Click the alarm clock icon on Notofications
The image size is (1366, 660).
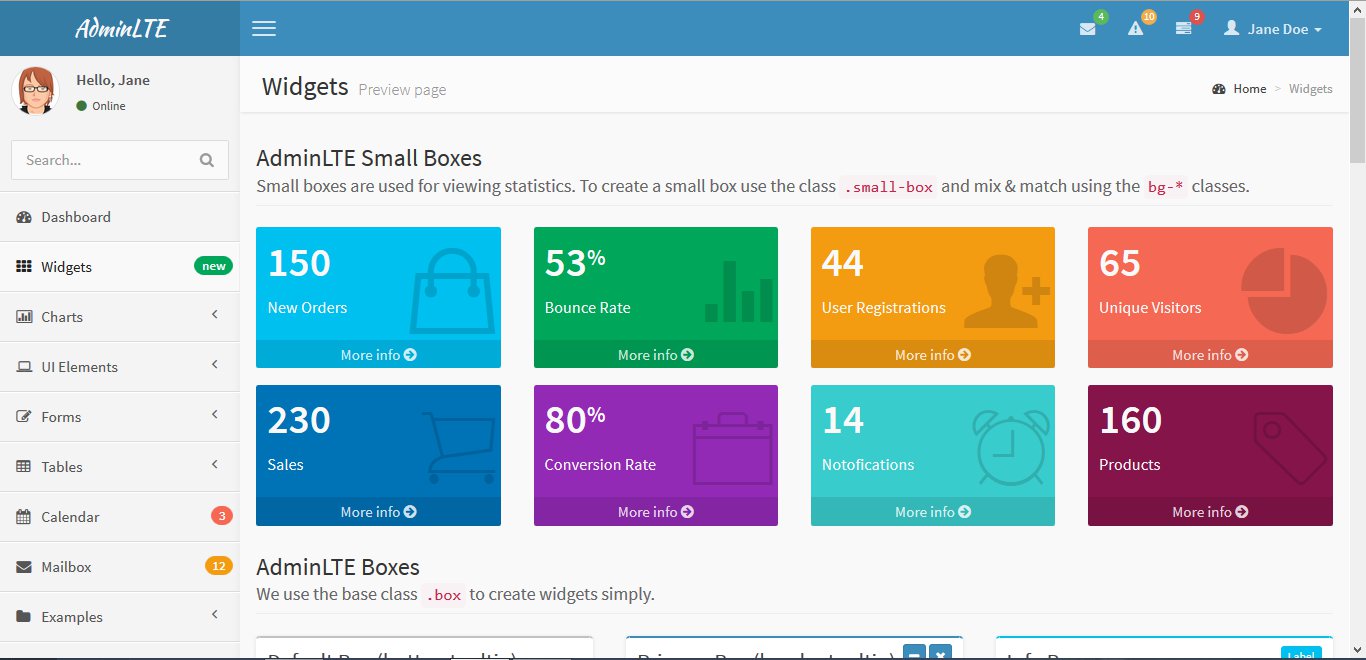(1011, 448)
